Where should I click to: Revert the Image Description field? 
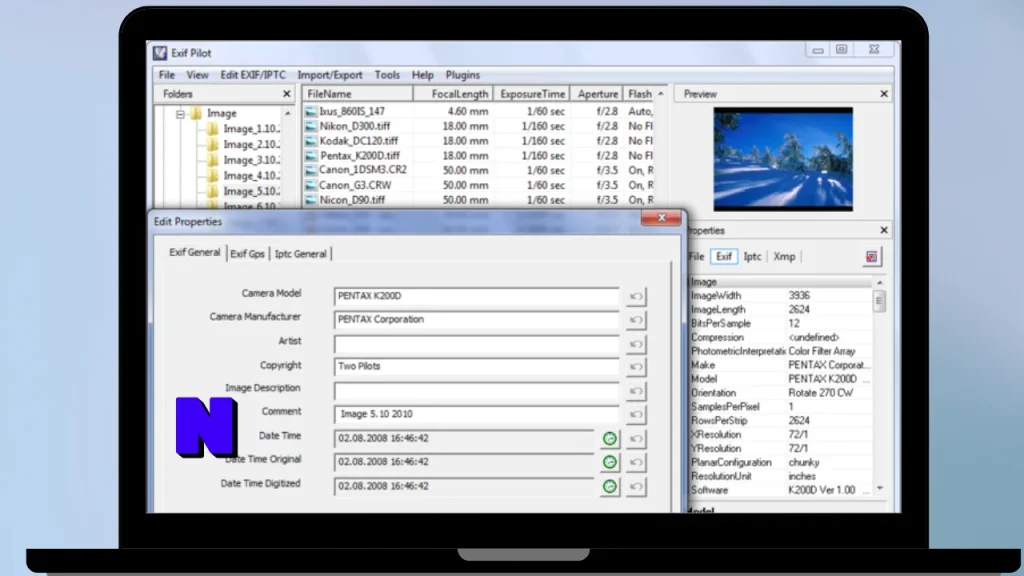point(635,391)
